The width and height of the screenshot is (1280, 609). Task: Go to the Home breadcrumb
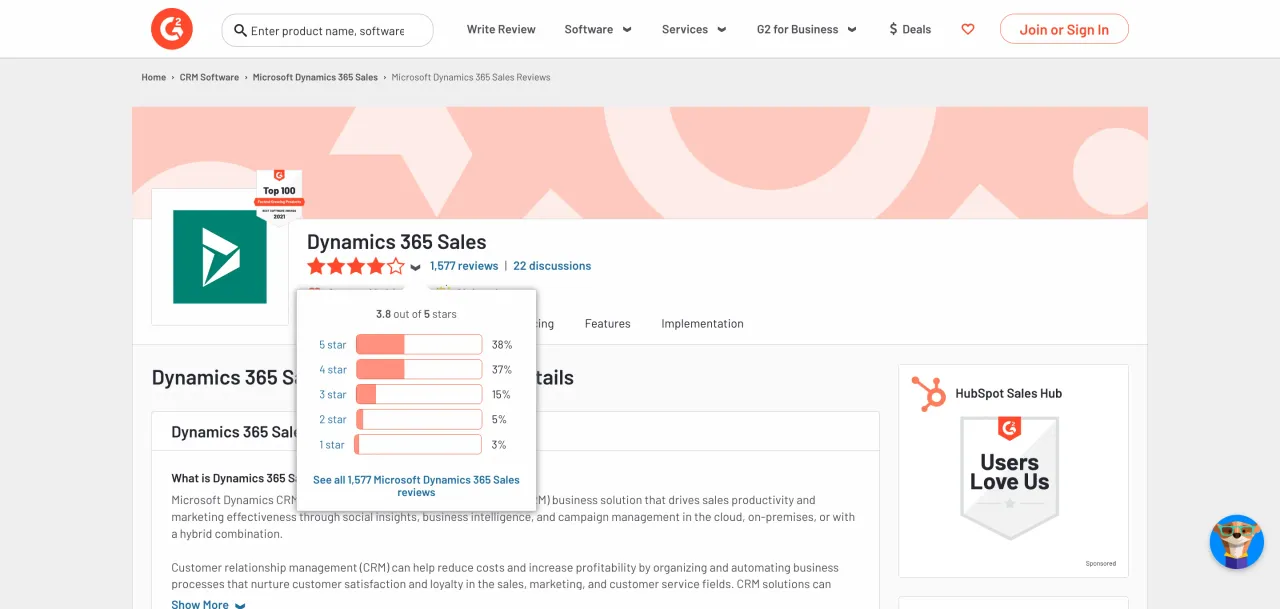coord(154,77)
